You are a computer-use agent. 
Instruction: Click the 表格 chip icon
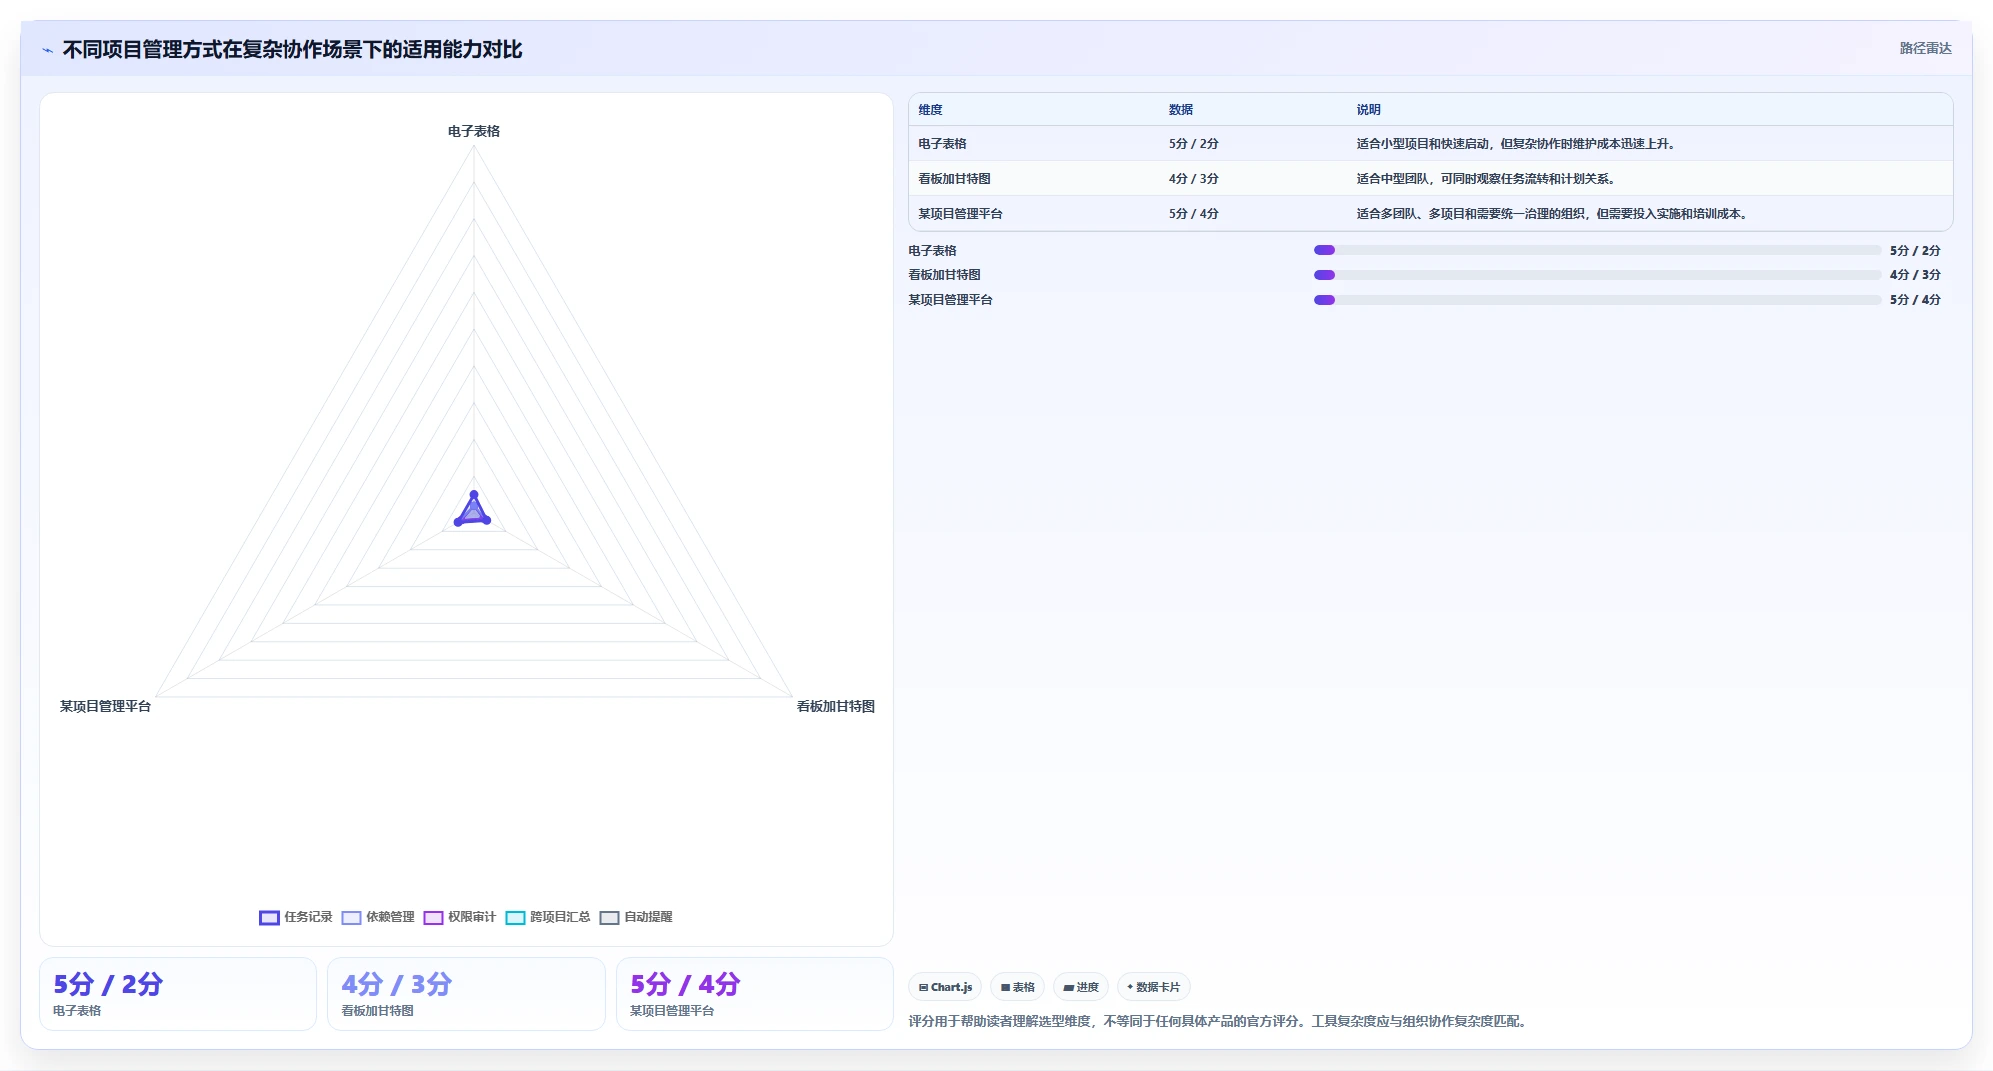tap(1005, 987)
